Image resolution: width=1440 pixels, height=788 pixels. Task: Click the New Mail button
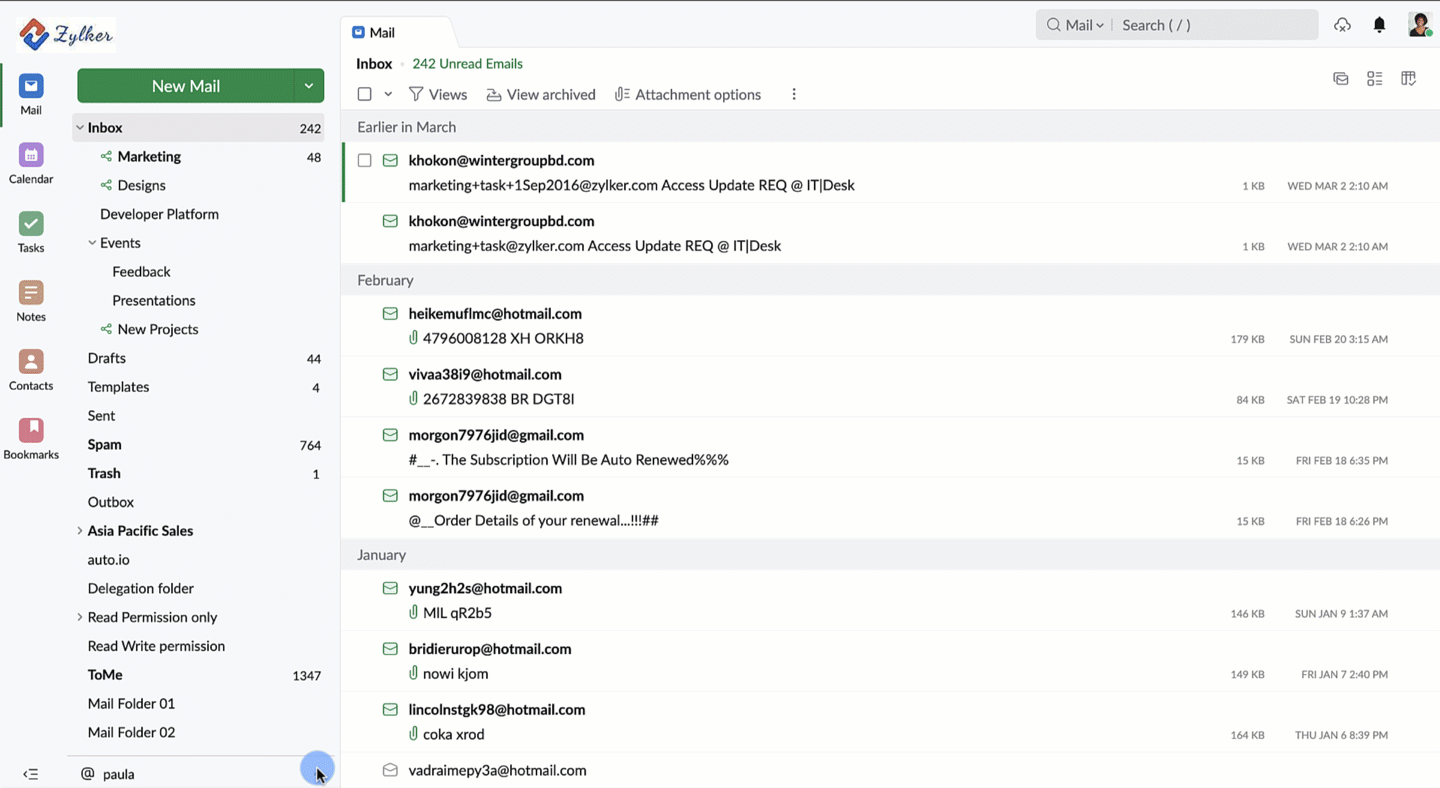point(185,86)
